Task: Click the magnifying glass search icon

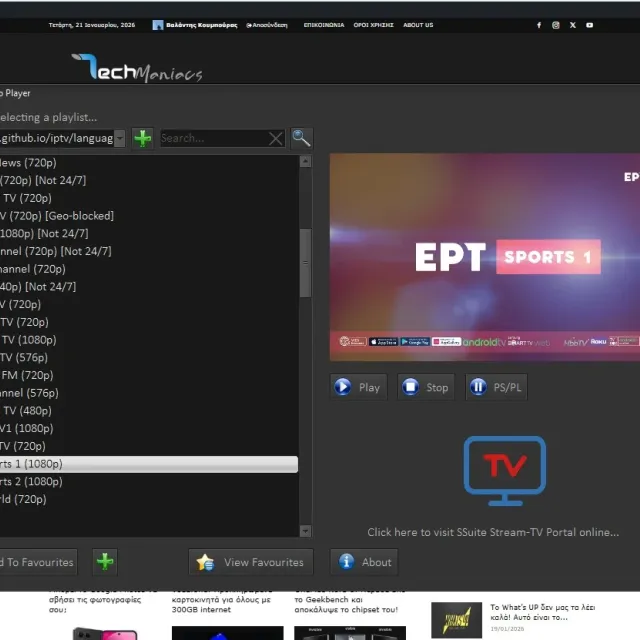Action: [x=301, y=138]
